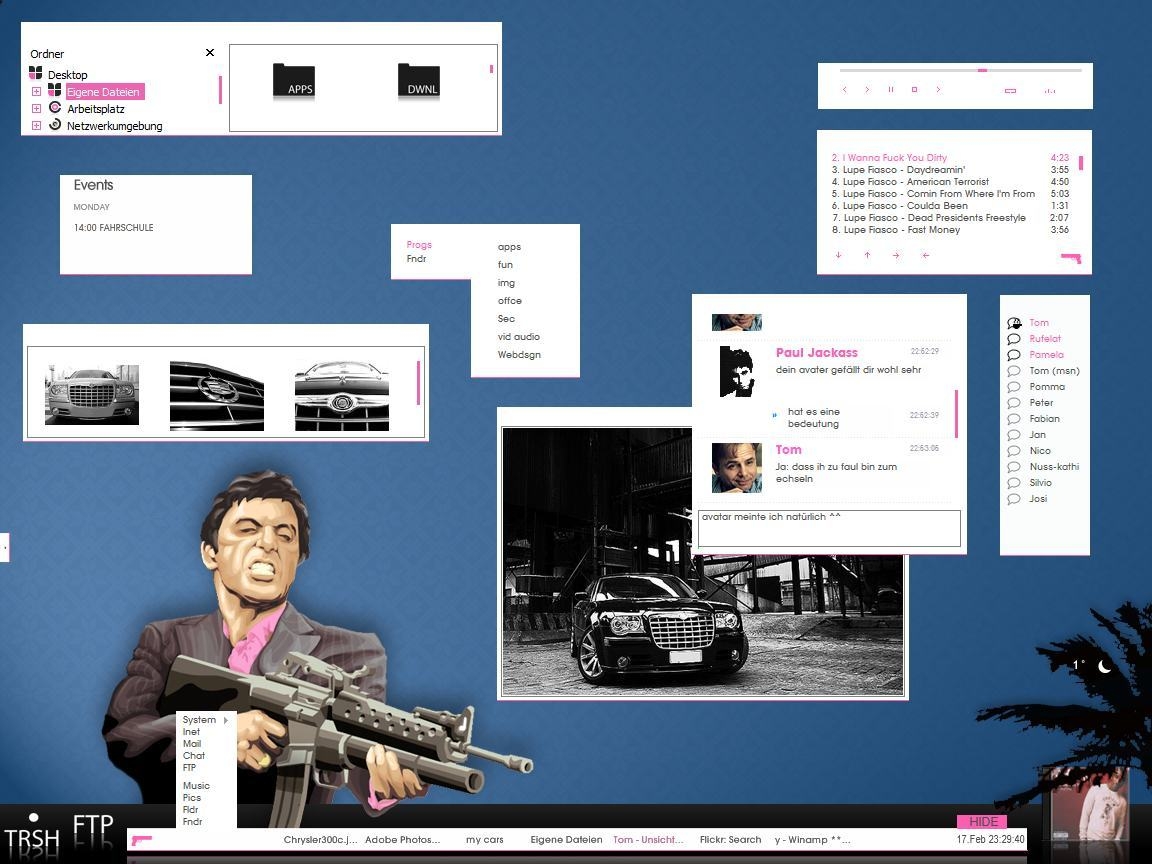The height and width of the screenshot is (864, 1152).
Task: Open the apps submenu entry
Action: pos(509,247)
